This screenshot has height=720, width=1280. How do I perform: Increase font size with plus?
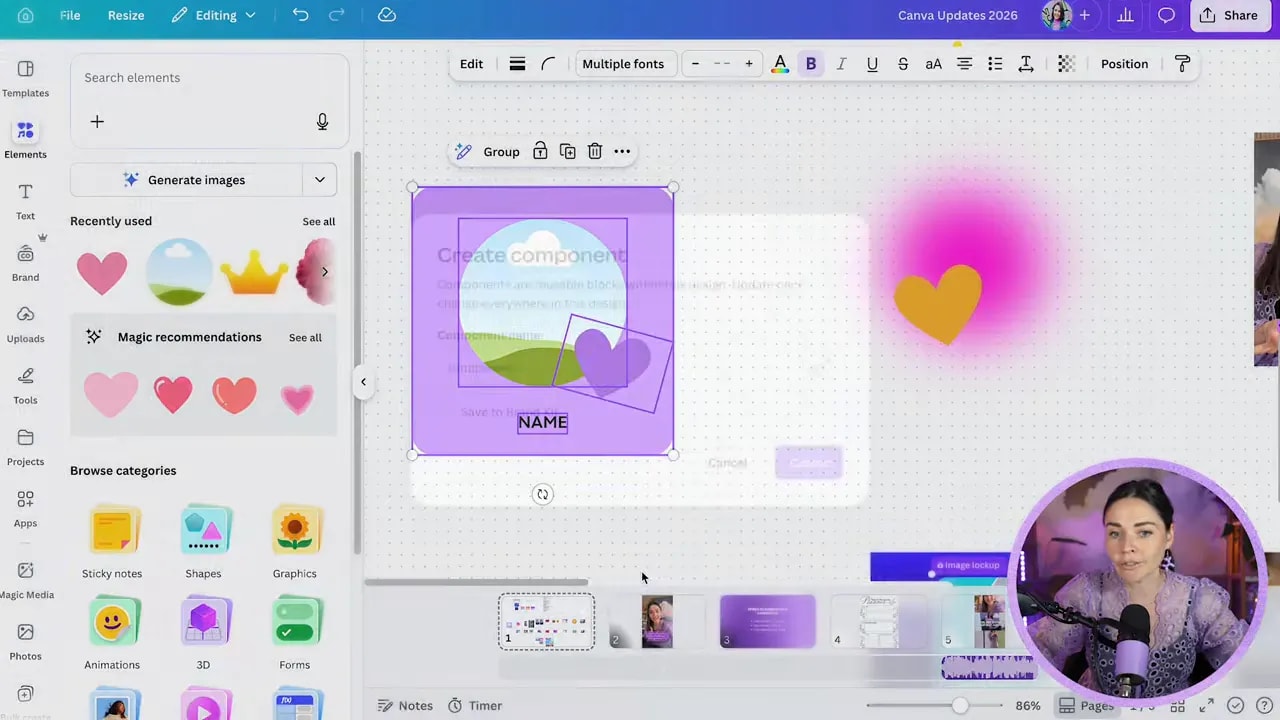click(749, 64)
